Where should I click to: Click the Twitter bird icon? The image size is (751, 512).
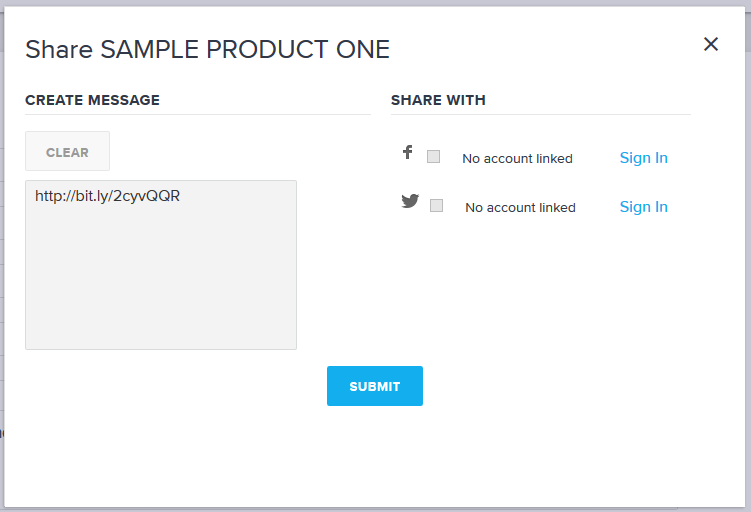click(x=410, y=201)
